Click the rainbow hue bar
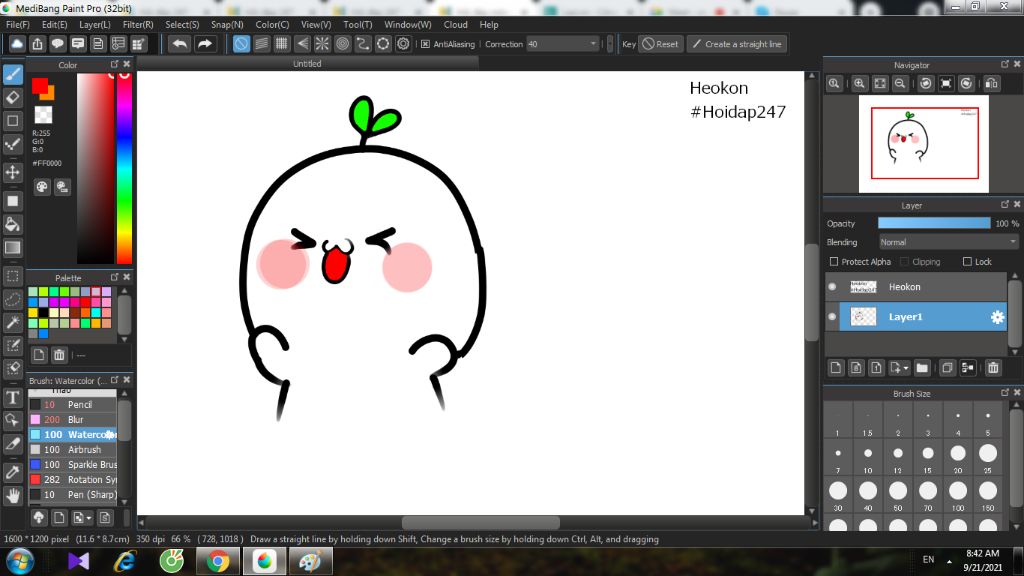Screen dimensions: 1024x576 tap(124, 168)
